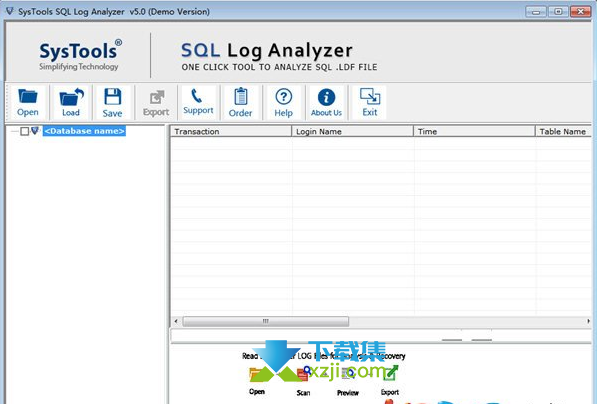Click the SysTools shield icon in tree
The image size is (597, 404).
pyautogui.click(x=35, y=131)
